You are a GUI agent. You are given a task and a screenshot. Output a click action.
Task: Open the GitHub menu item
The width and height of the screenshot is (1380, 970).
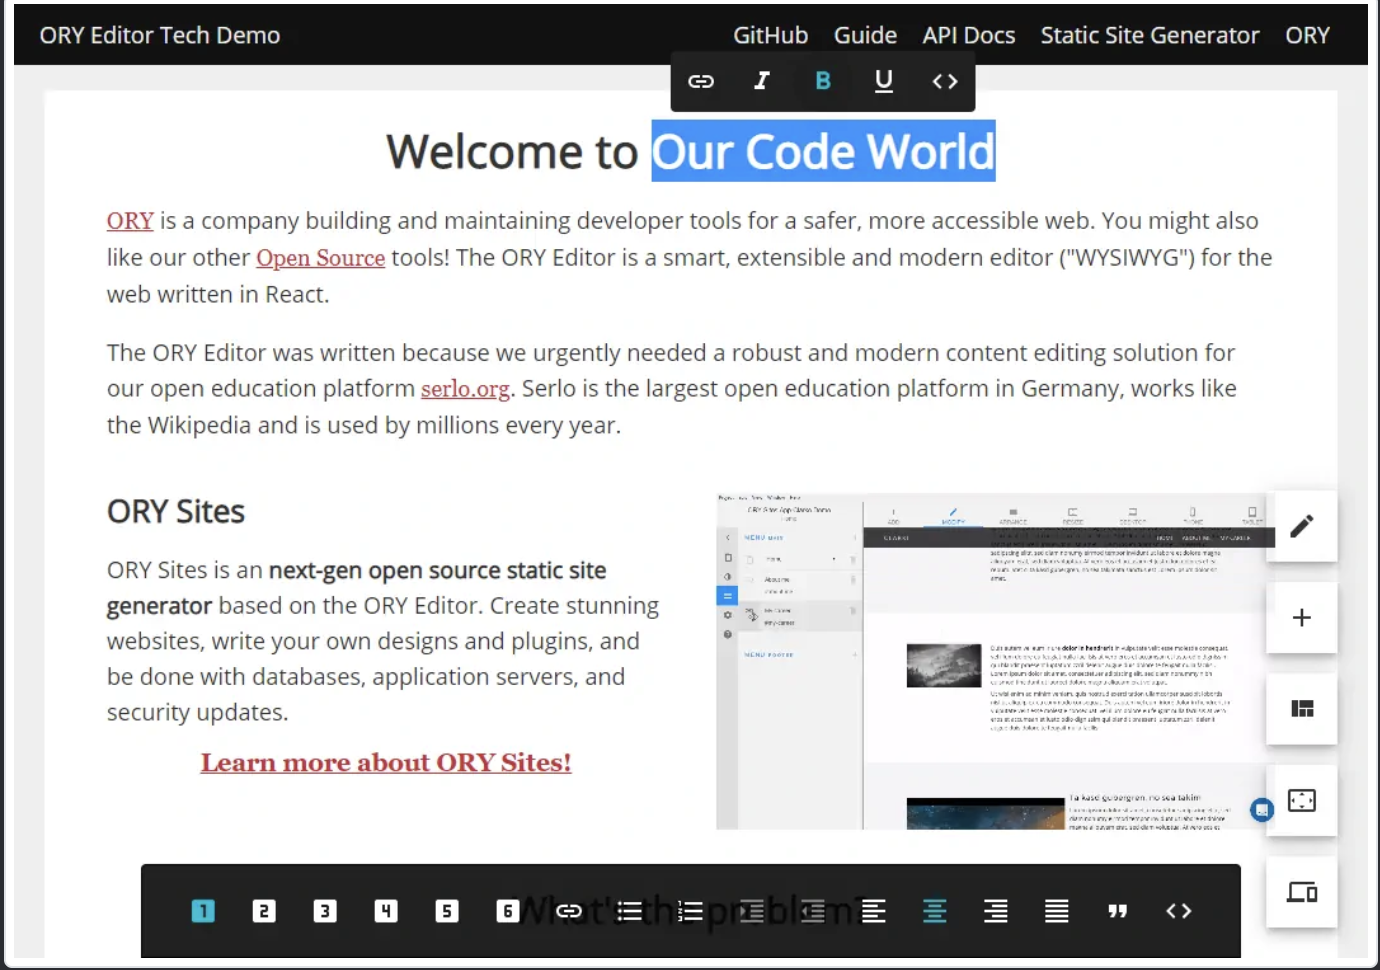(x=770, y=35)
